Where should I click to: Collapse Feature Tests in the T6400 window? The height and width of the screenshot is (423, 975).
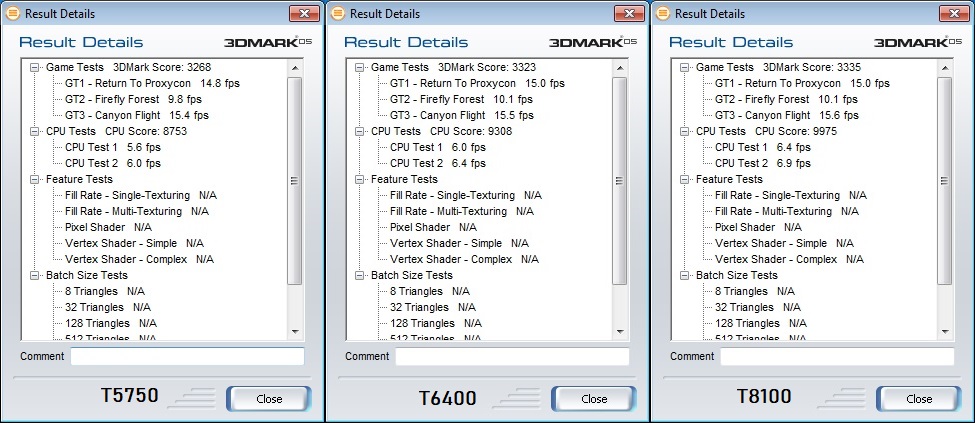[x=359, y=179]
